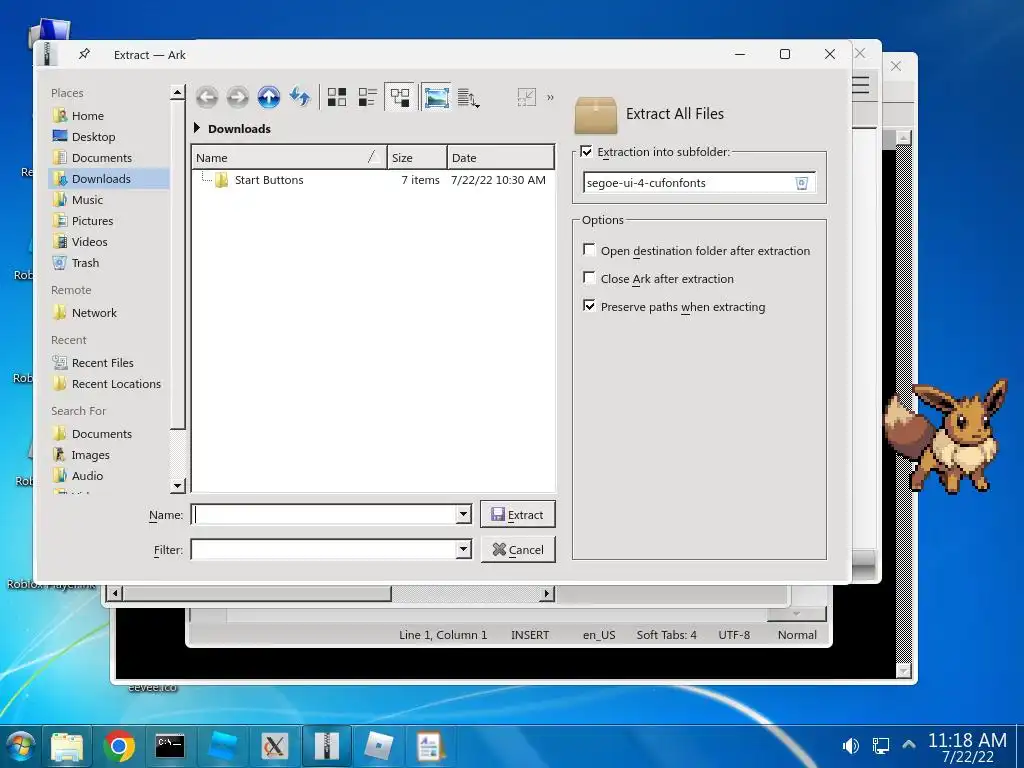Click INSERT mode in editor status bar
The width and height of the screenshot is (1024, 768).
pos(530,635)
